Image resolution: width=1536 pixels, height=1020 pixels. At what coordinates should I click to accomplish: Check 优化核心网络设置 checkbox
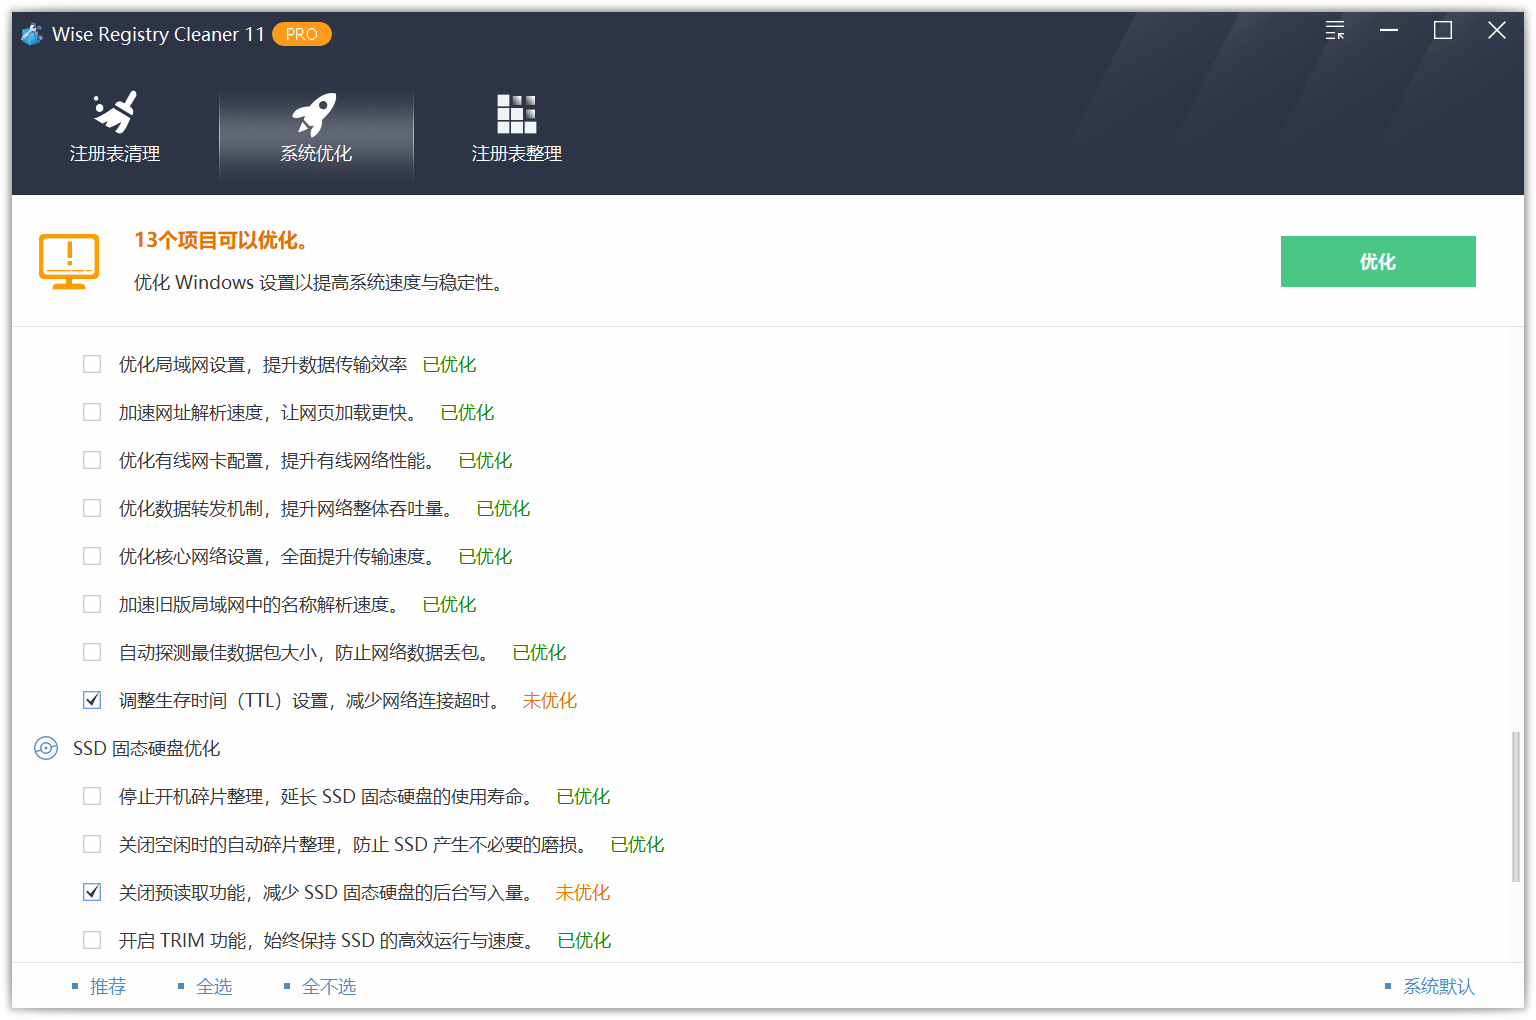92,556
